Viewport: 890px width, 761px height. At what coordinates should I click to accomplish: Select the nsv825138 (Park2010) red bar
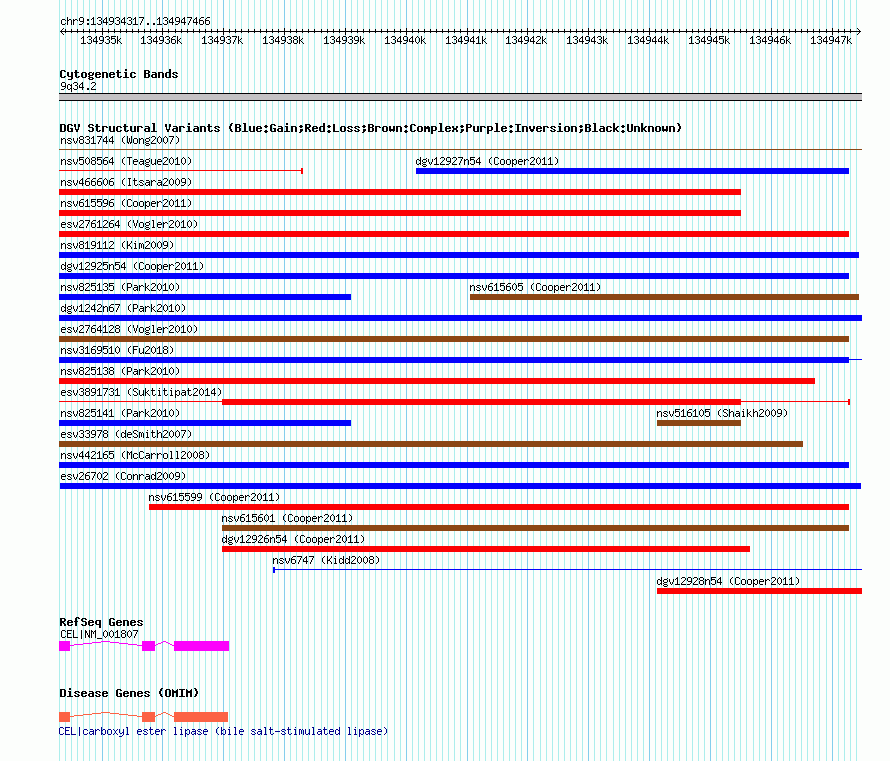point(437,381)
